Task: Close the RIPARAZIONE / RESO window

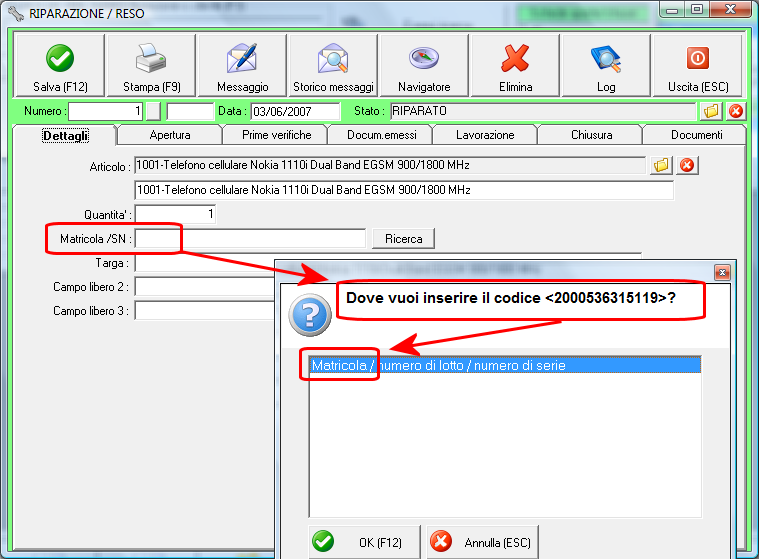Action: pos(730,10)
